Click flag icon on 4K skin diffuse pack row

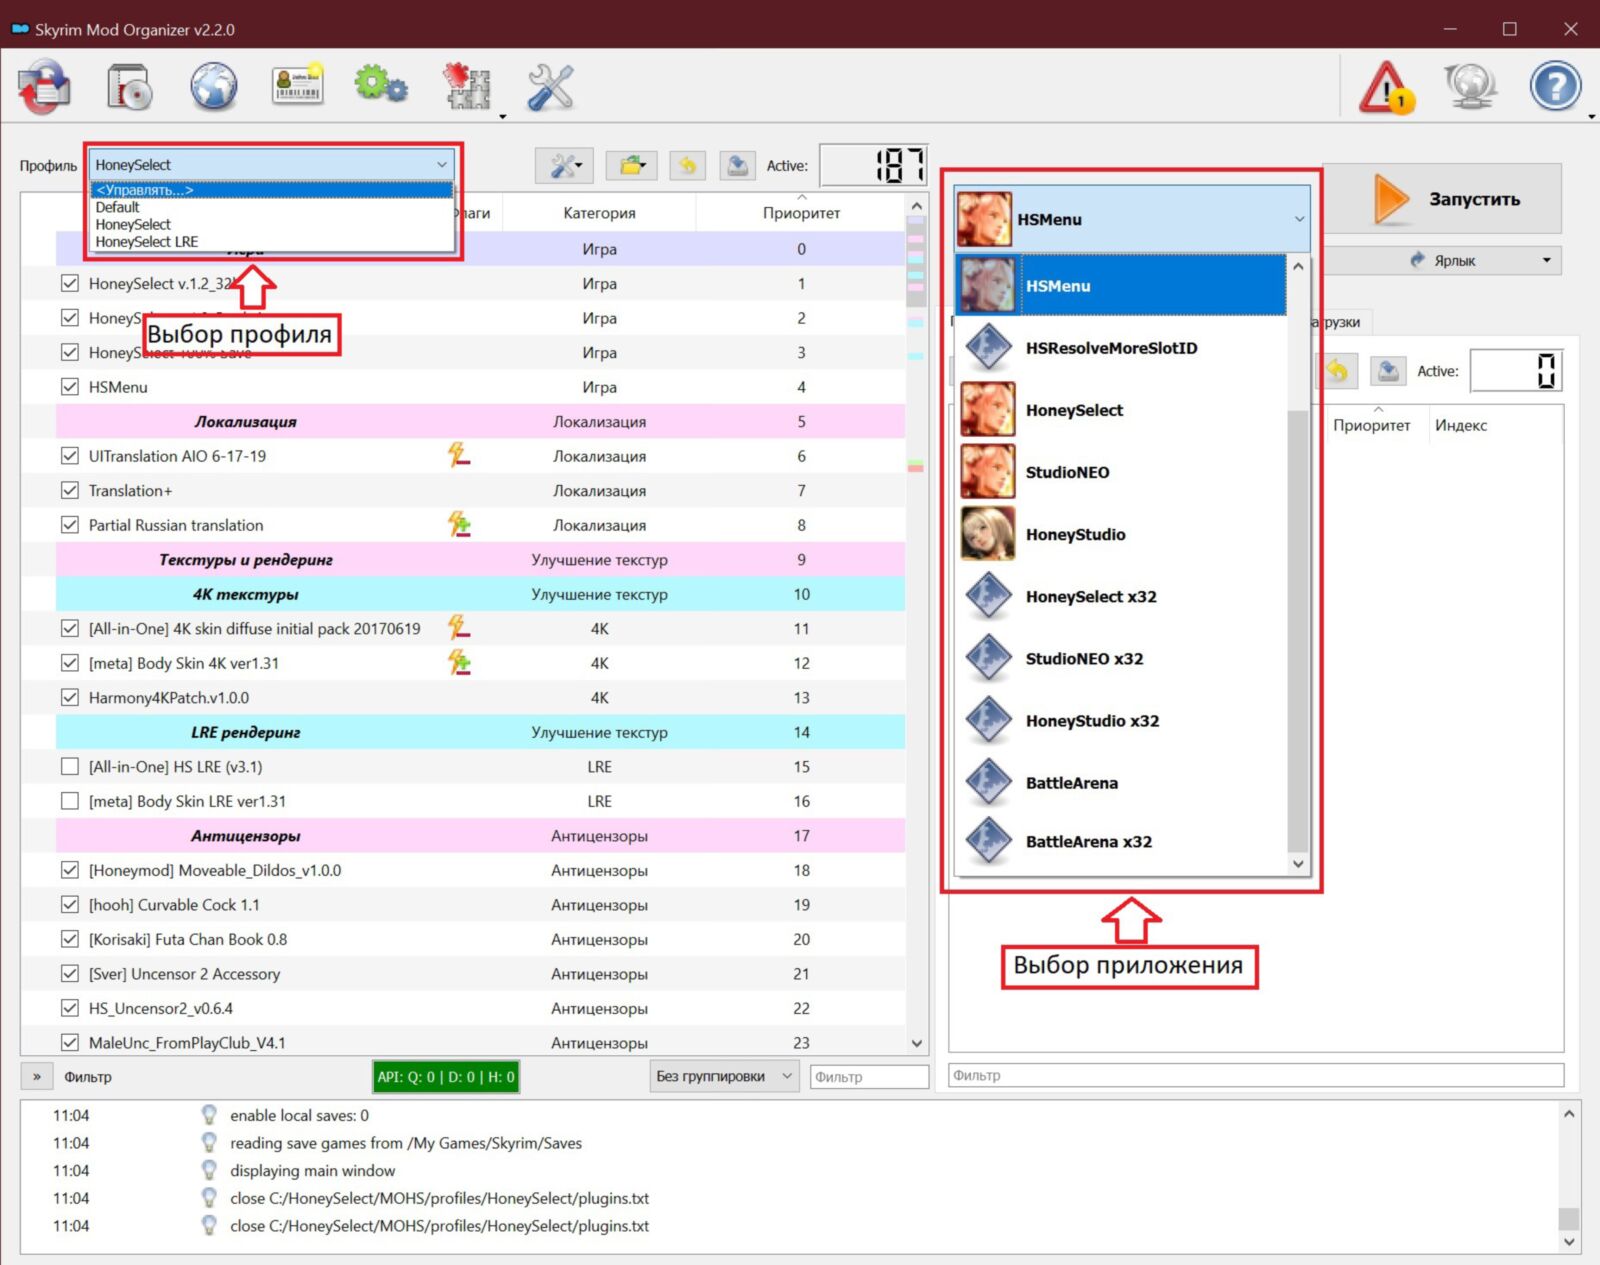(x=459, y=628)
